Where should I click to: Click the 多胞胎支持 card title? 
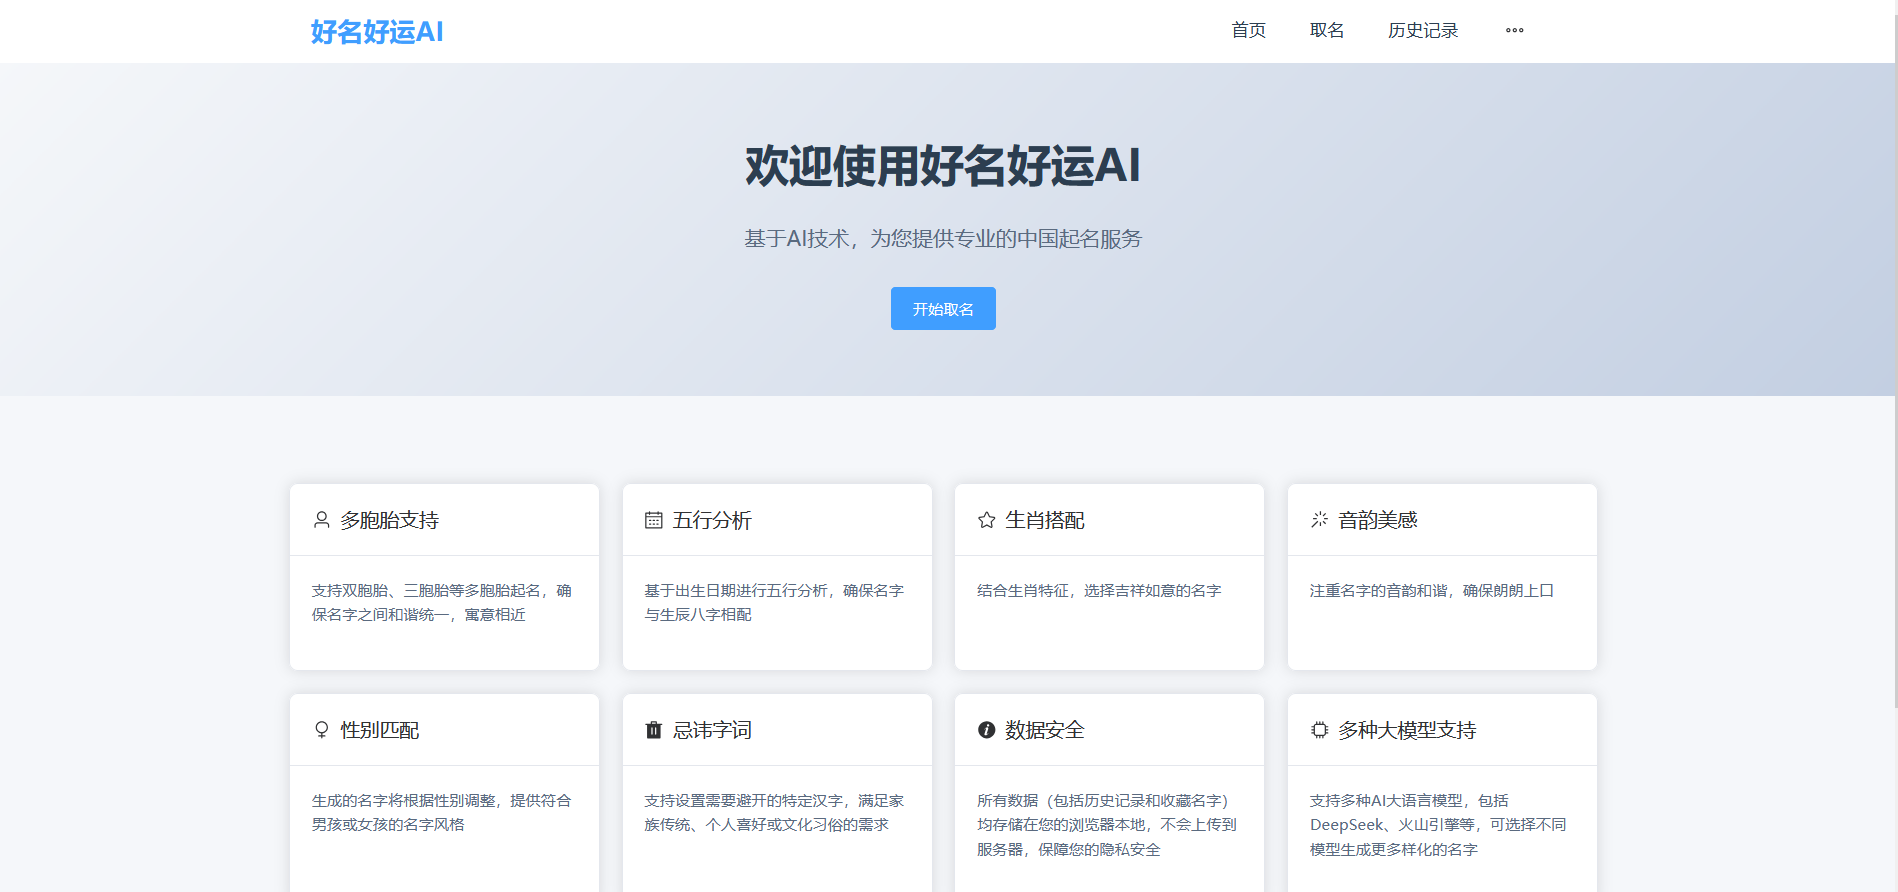click(390, 520)
